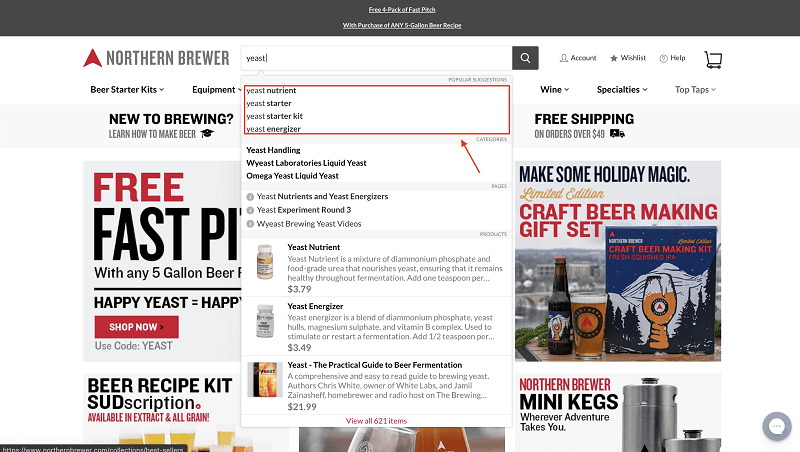The height and width of the screenshot is (452, 800).
Task: Click With Purchase of ANY 5-Gallon Beer Recipe link
Action: click(402, 25)
